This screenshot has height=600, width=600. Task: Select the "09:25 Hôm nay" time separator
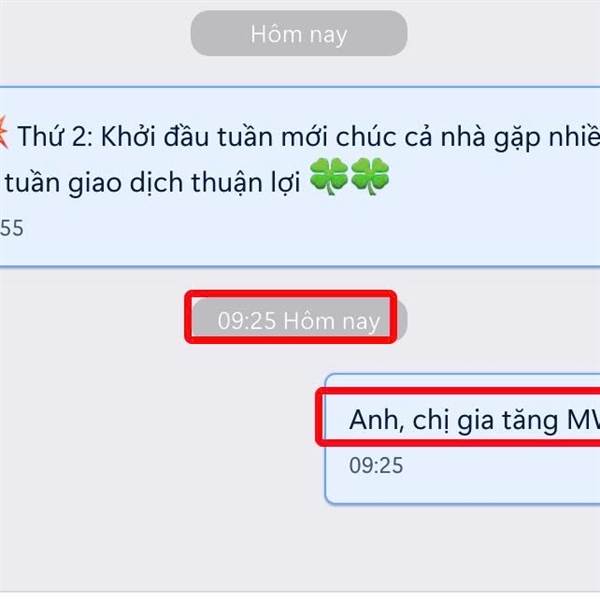coord(299,320)
